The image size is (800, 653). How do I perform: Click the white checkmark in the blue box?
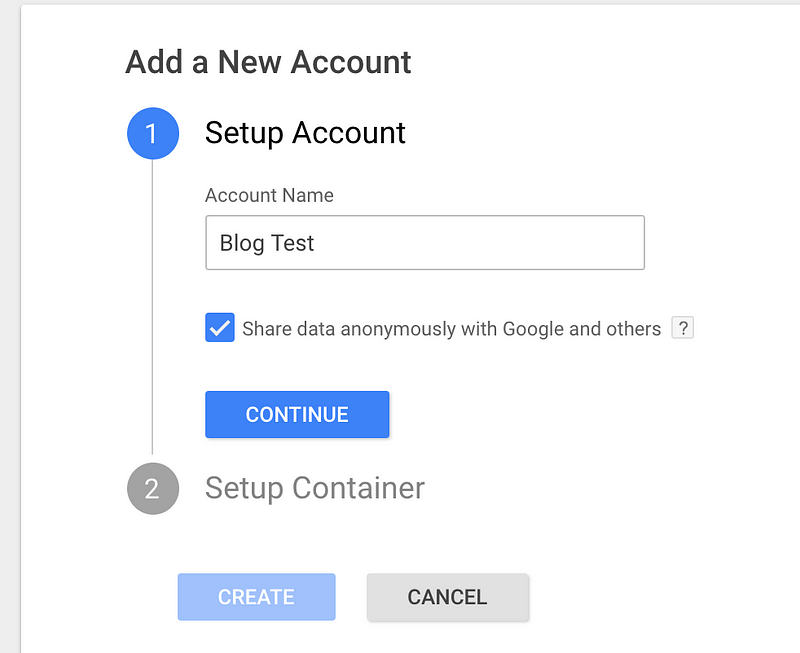(x=220, y=328)
